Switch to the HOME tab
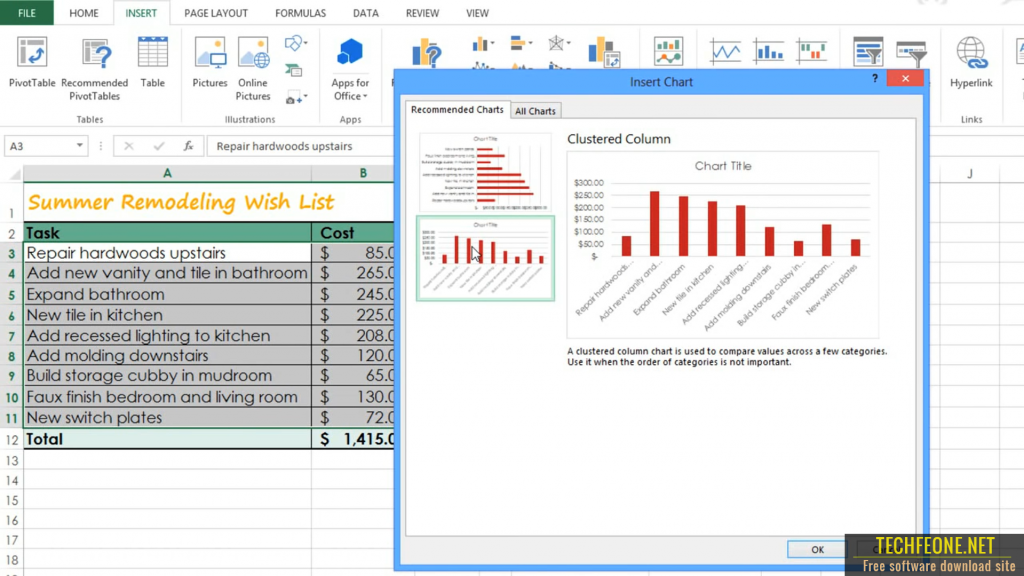Image resolution: width=1024 pixels, height=576 pixels. pyautogui.click(x=84, y=13)
